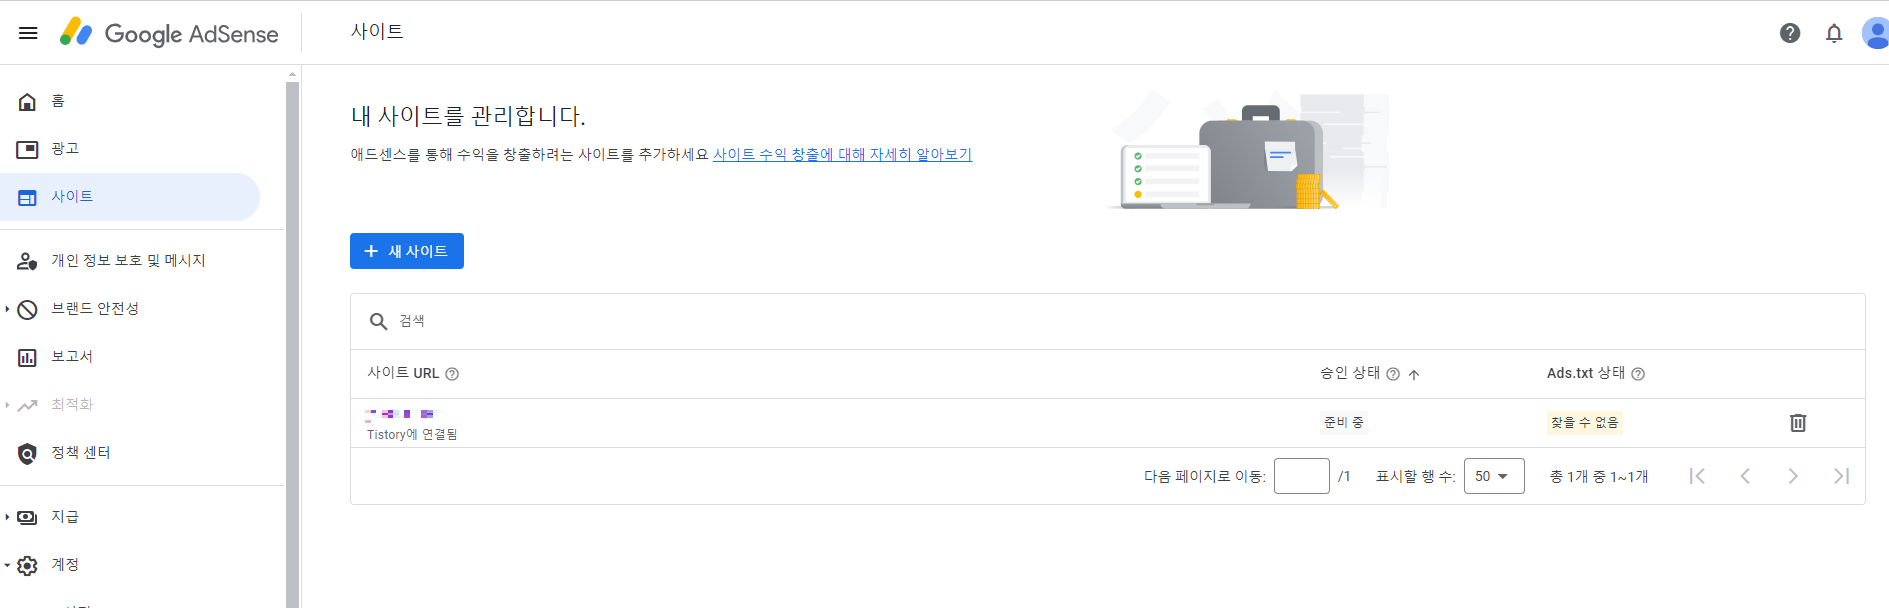The width and height of the screenshot is (1889, 608).
Task: Click the 새 사이트 button
Action: pos(407,251)
